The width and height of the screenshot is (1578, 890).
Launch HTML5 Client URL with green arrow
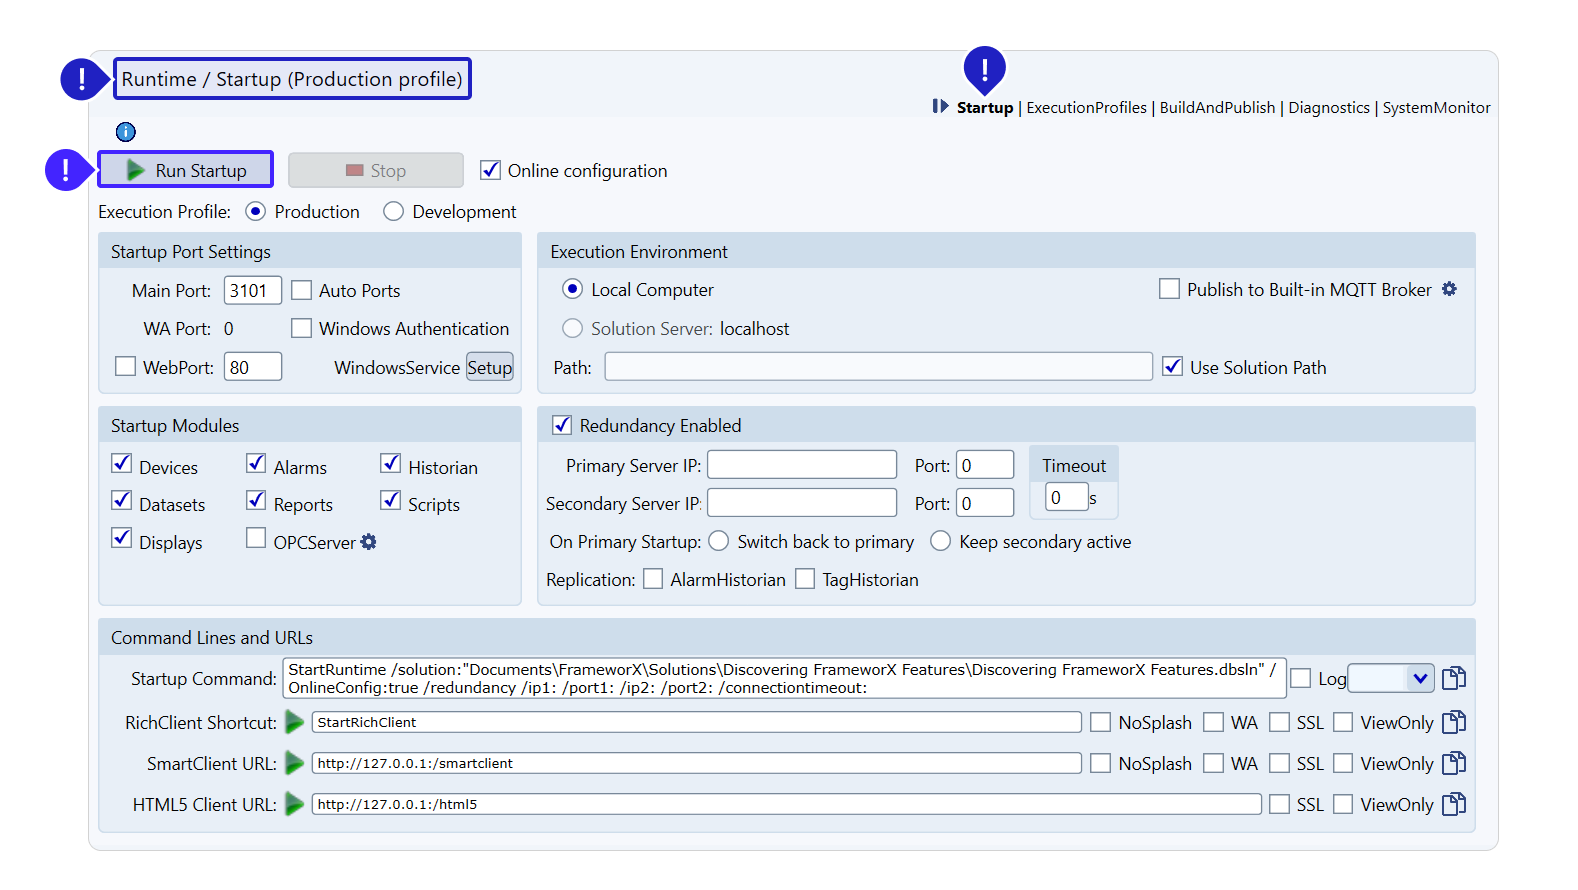(x=294, y=804)
